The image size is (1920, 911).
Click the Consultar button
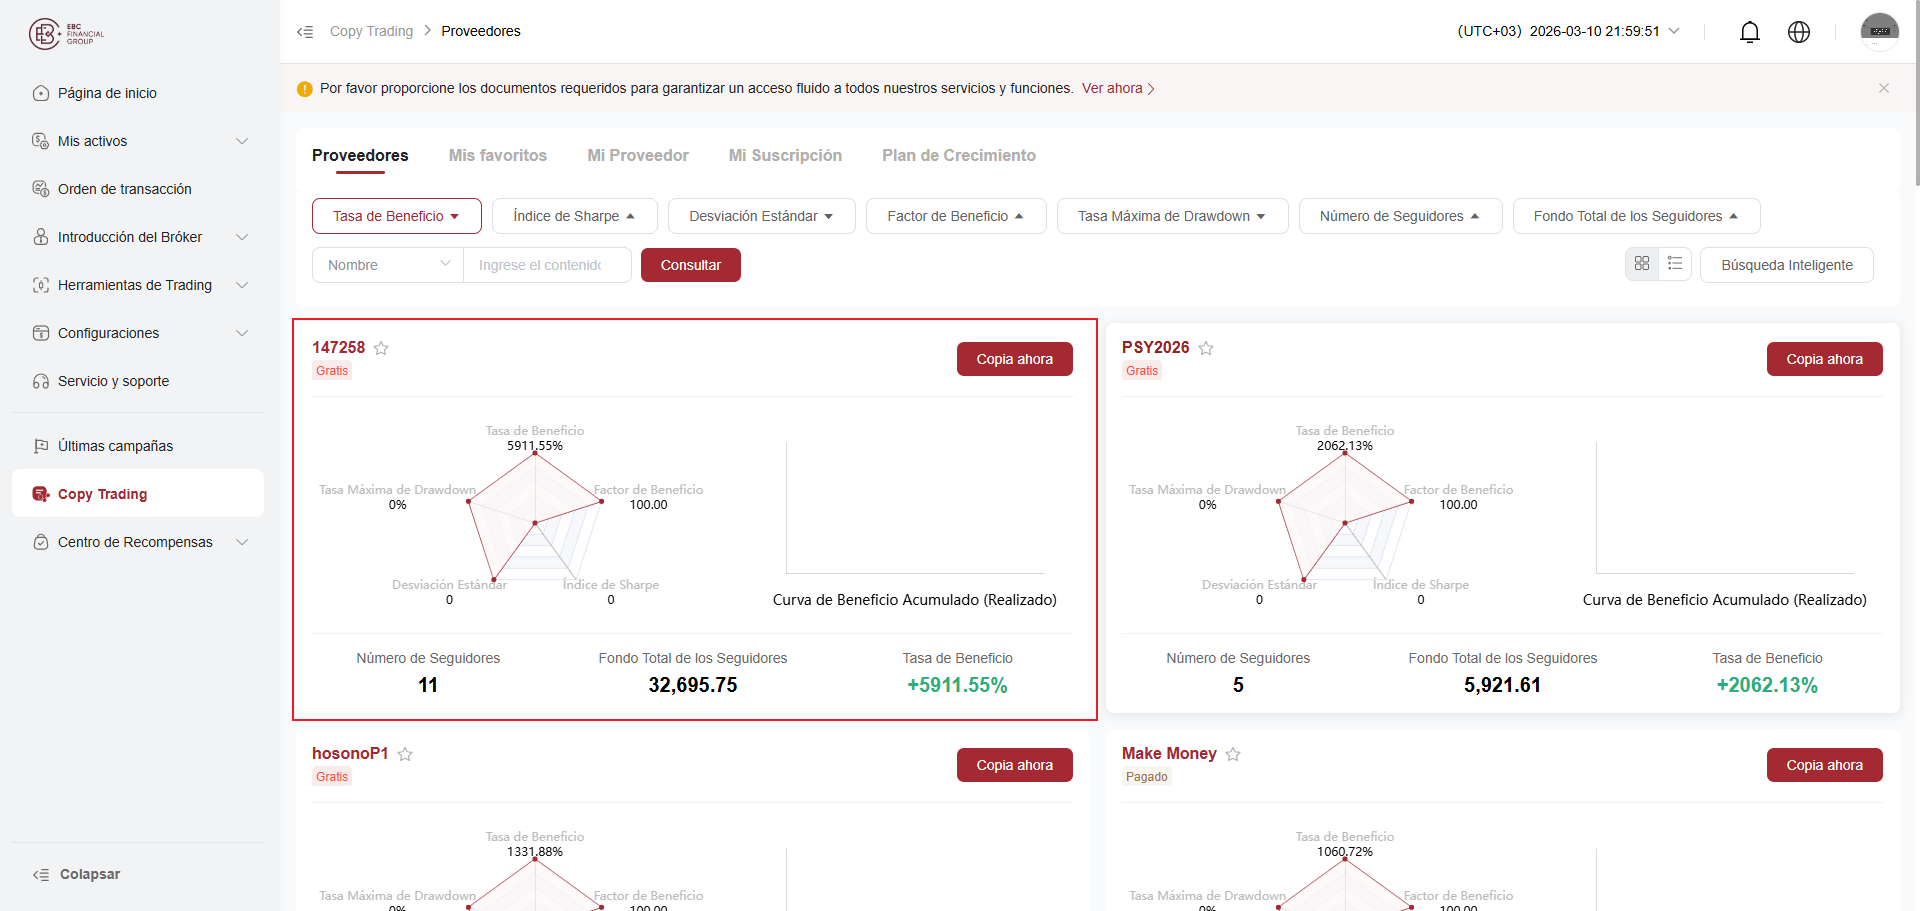click(690, 265)
